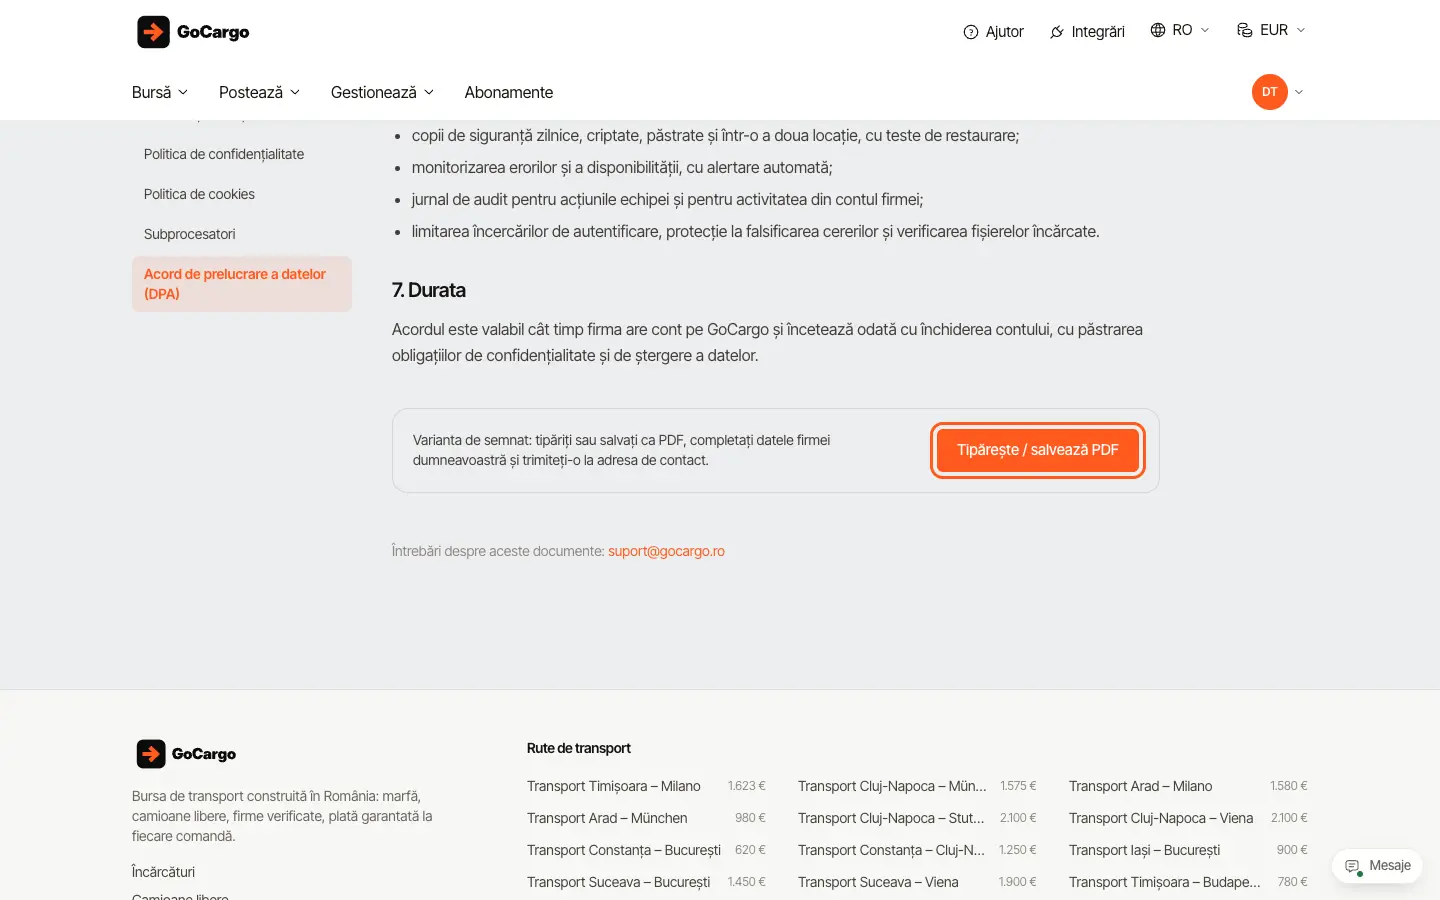This screenshot has height=900, width=1440.
Task: Click the Ajutor help question-mark icon
Action: point(970,32)
